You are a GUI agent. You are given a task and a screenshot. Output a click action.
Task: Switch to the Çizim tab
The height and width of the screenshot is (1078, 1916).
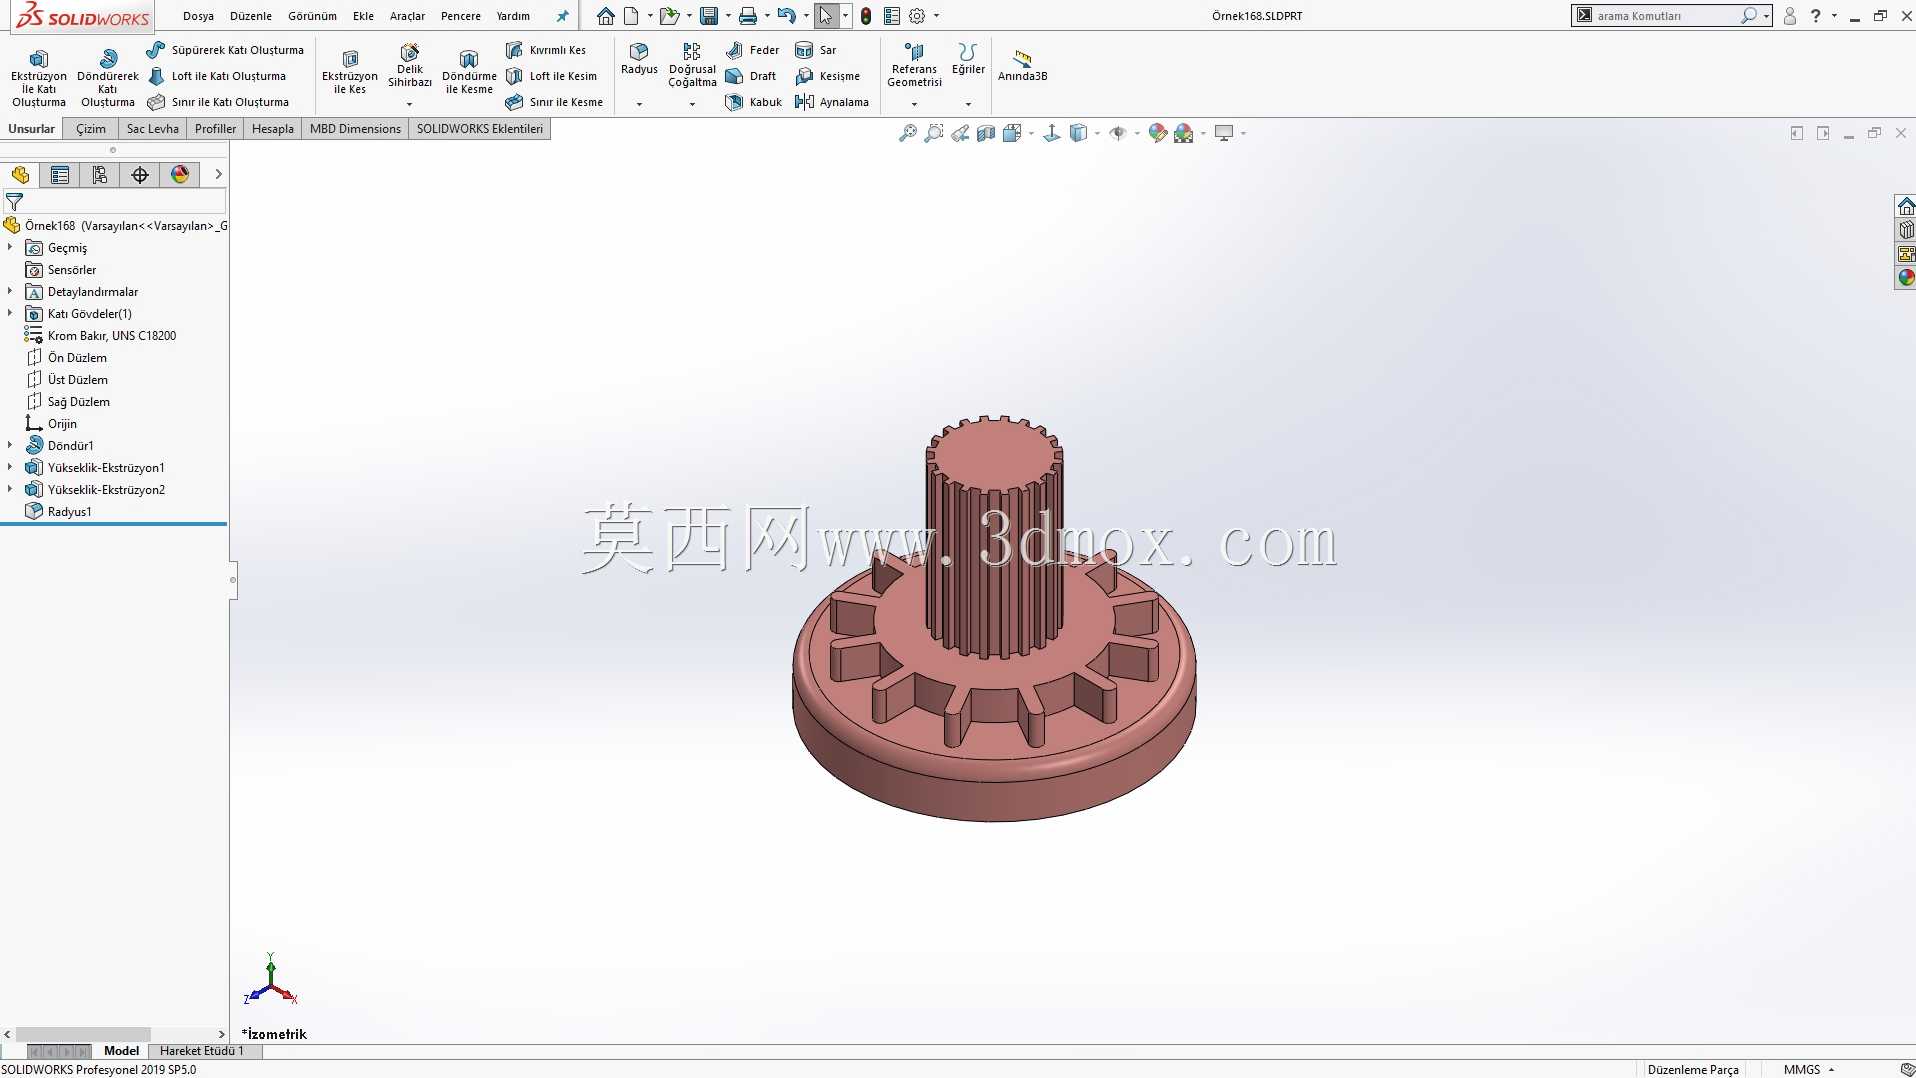90,129
